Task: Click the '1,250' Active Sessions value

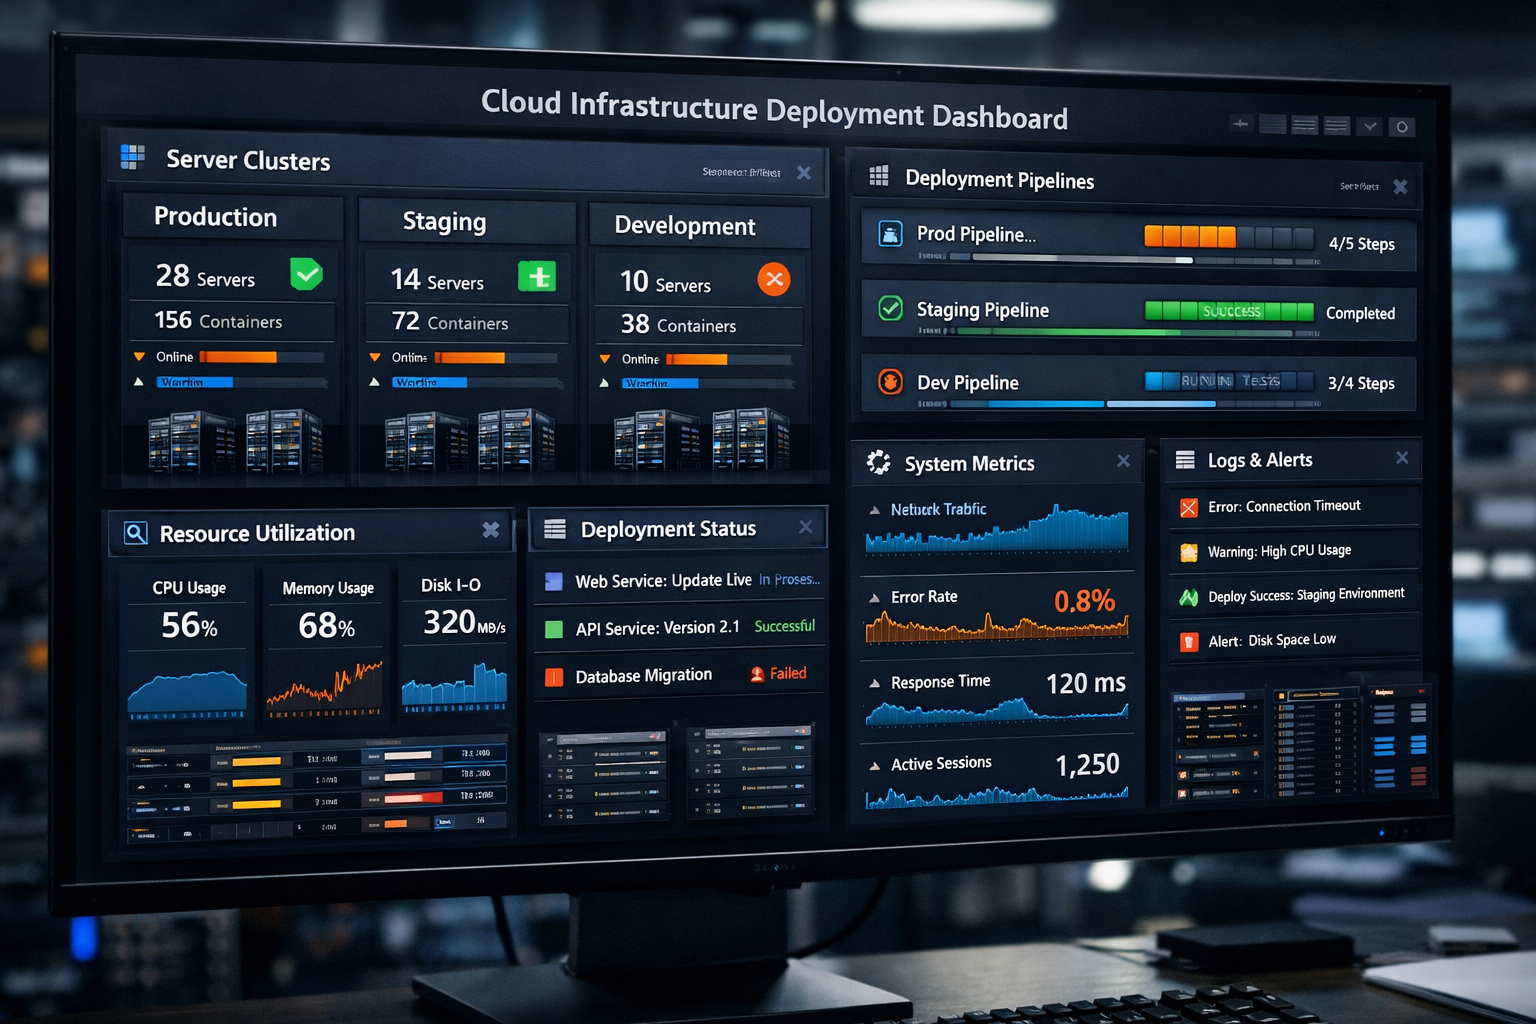Action: (1087, 764)
